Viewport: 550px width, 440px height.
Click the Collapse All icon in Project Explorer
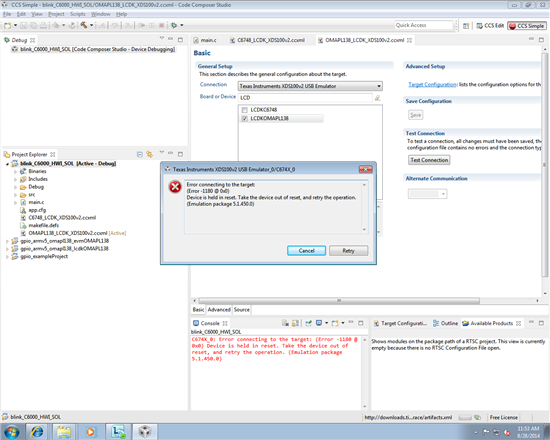[x=140, y=154]
